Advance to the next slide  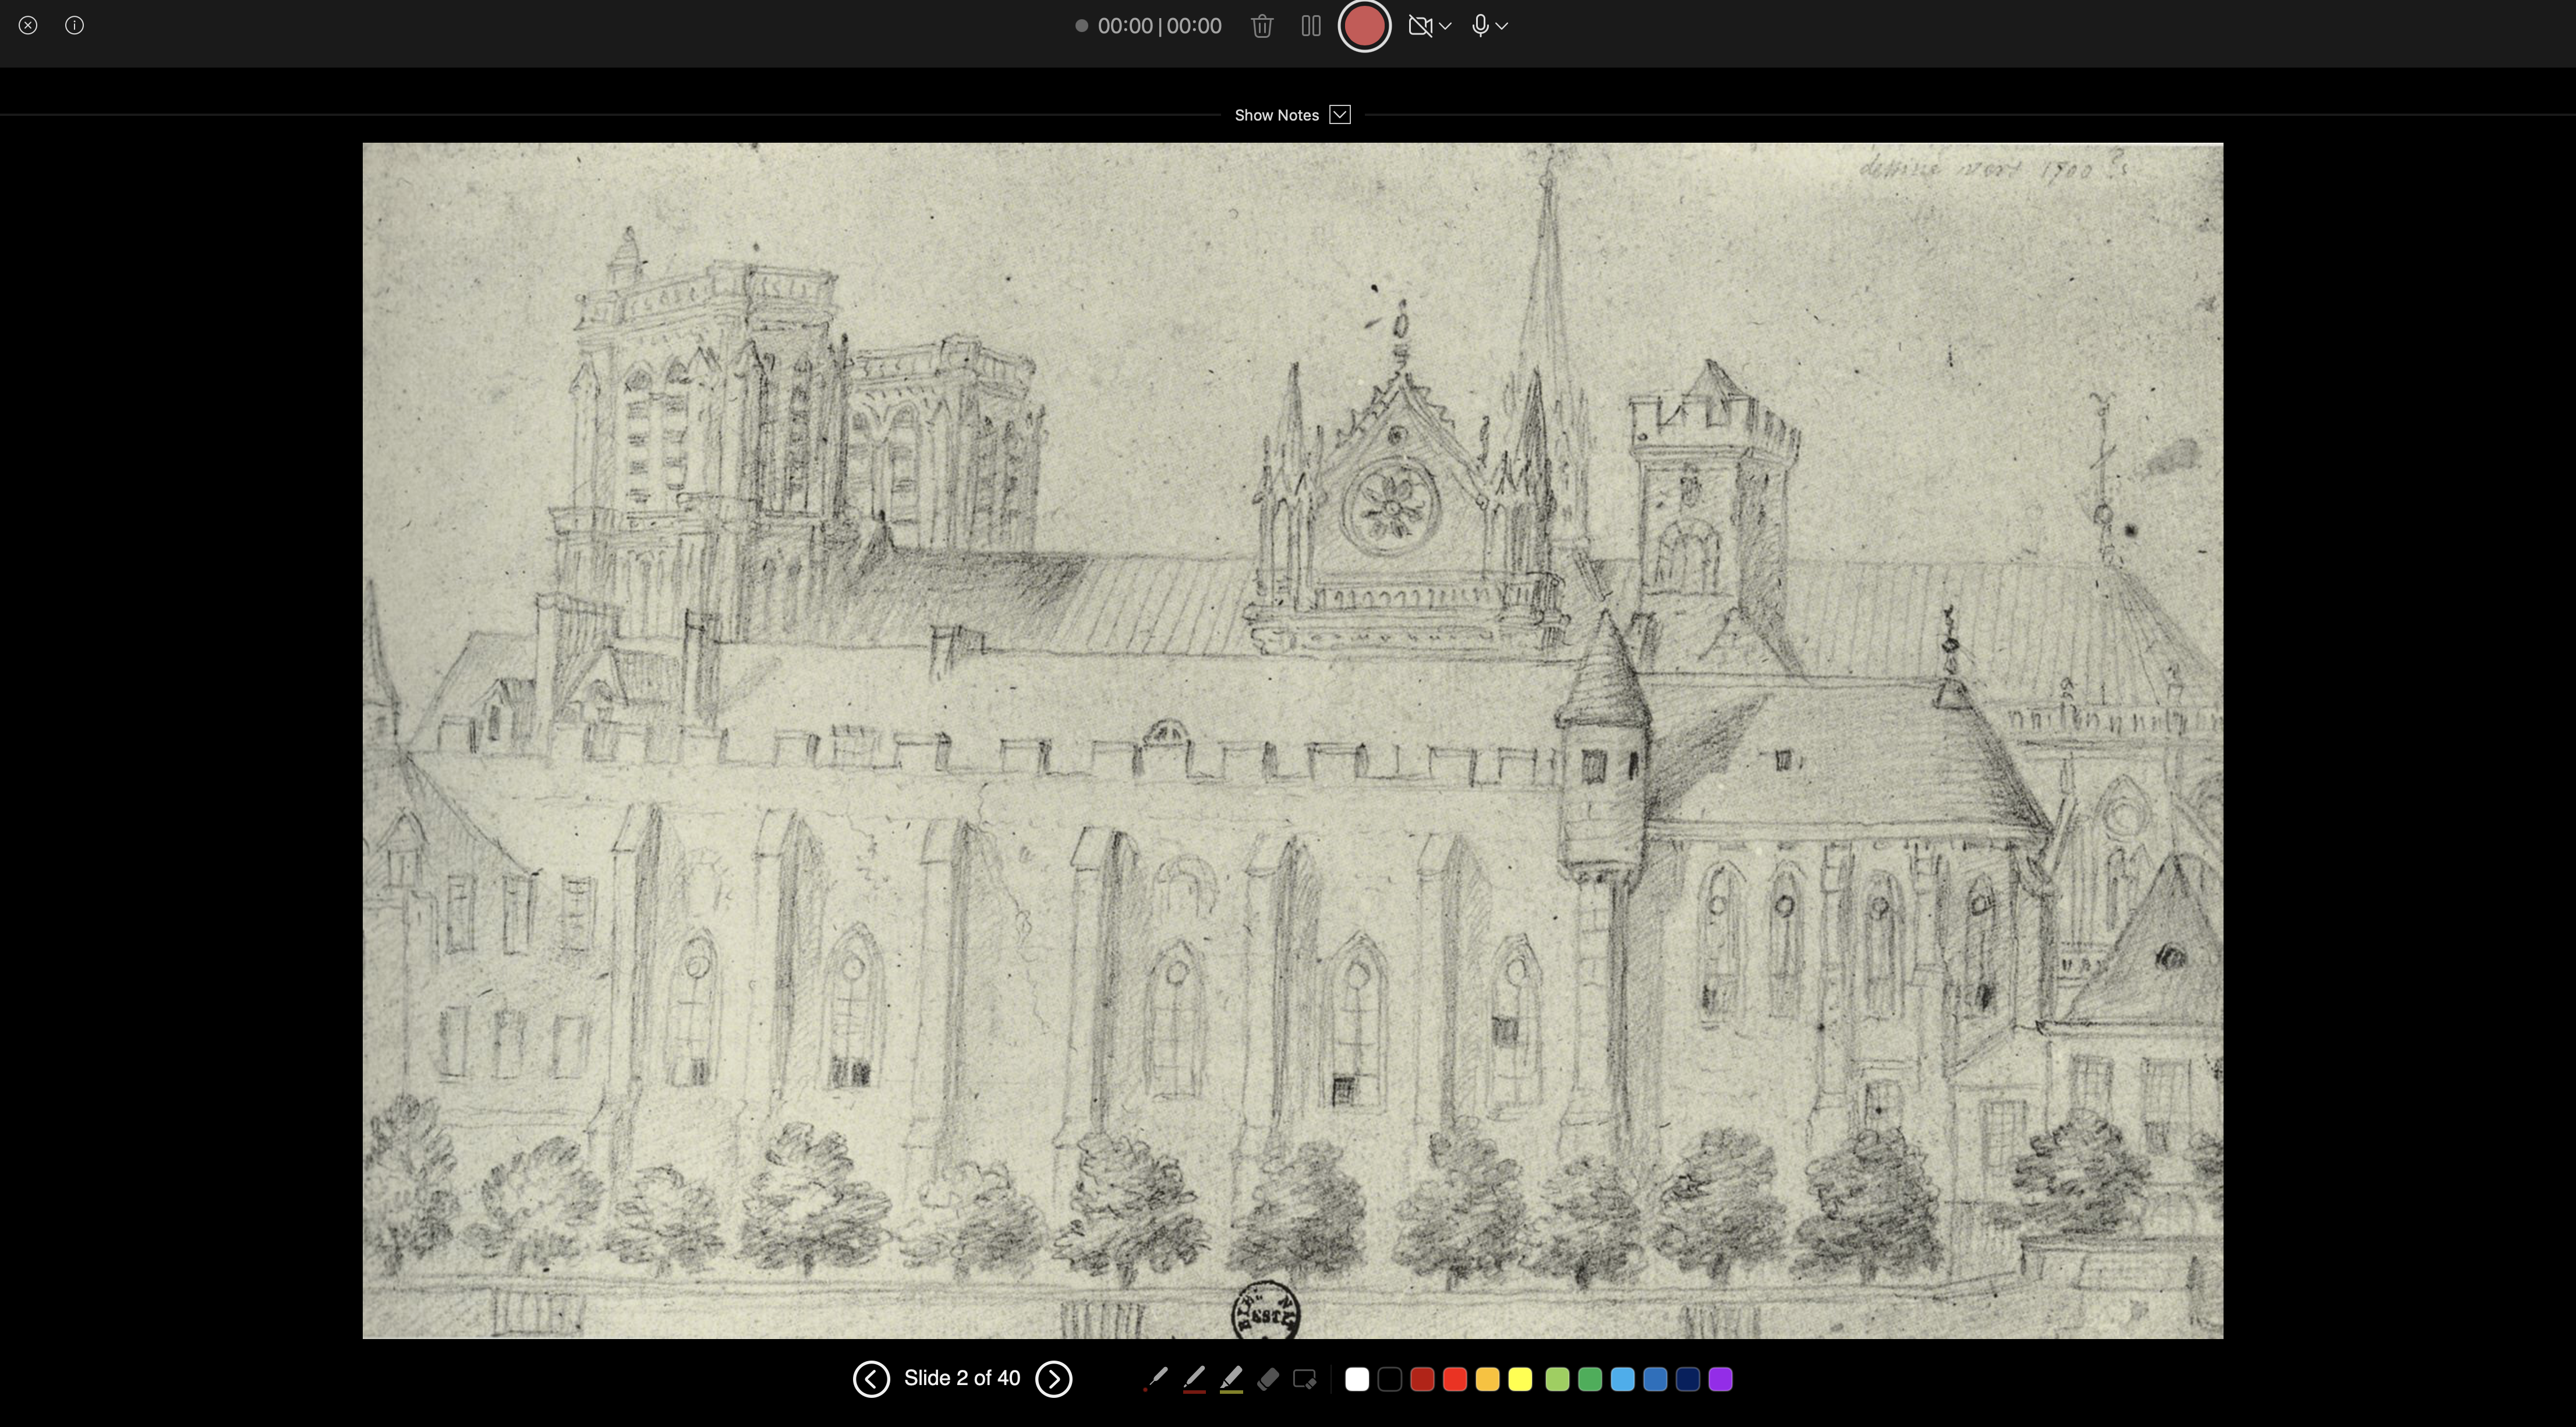coord(1053,1379)
